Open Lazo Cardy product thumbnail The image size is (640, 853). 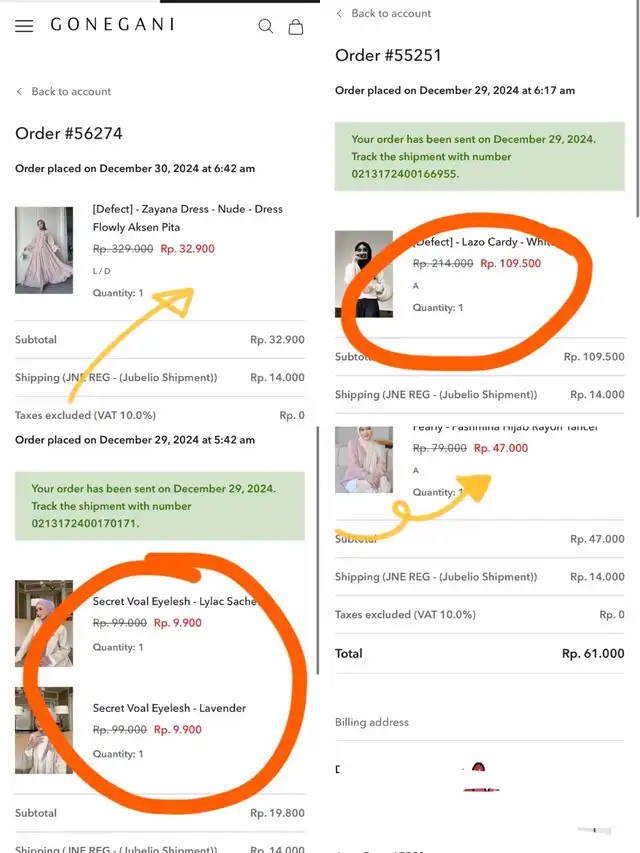[x=364, y=274]
